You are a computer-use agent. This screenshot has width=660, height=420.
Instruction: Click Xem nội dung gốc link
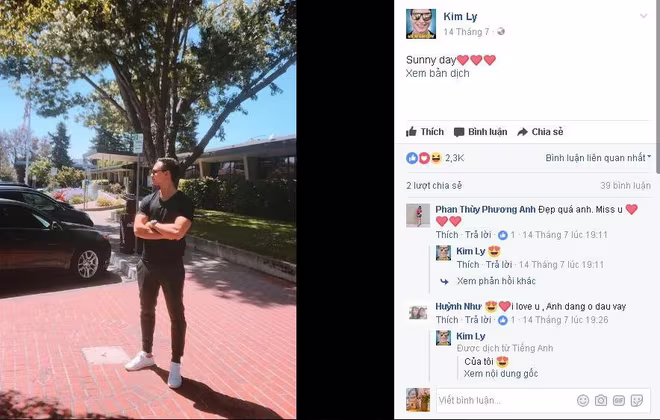[501, 373]
